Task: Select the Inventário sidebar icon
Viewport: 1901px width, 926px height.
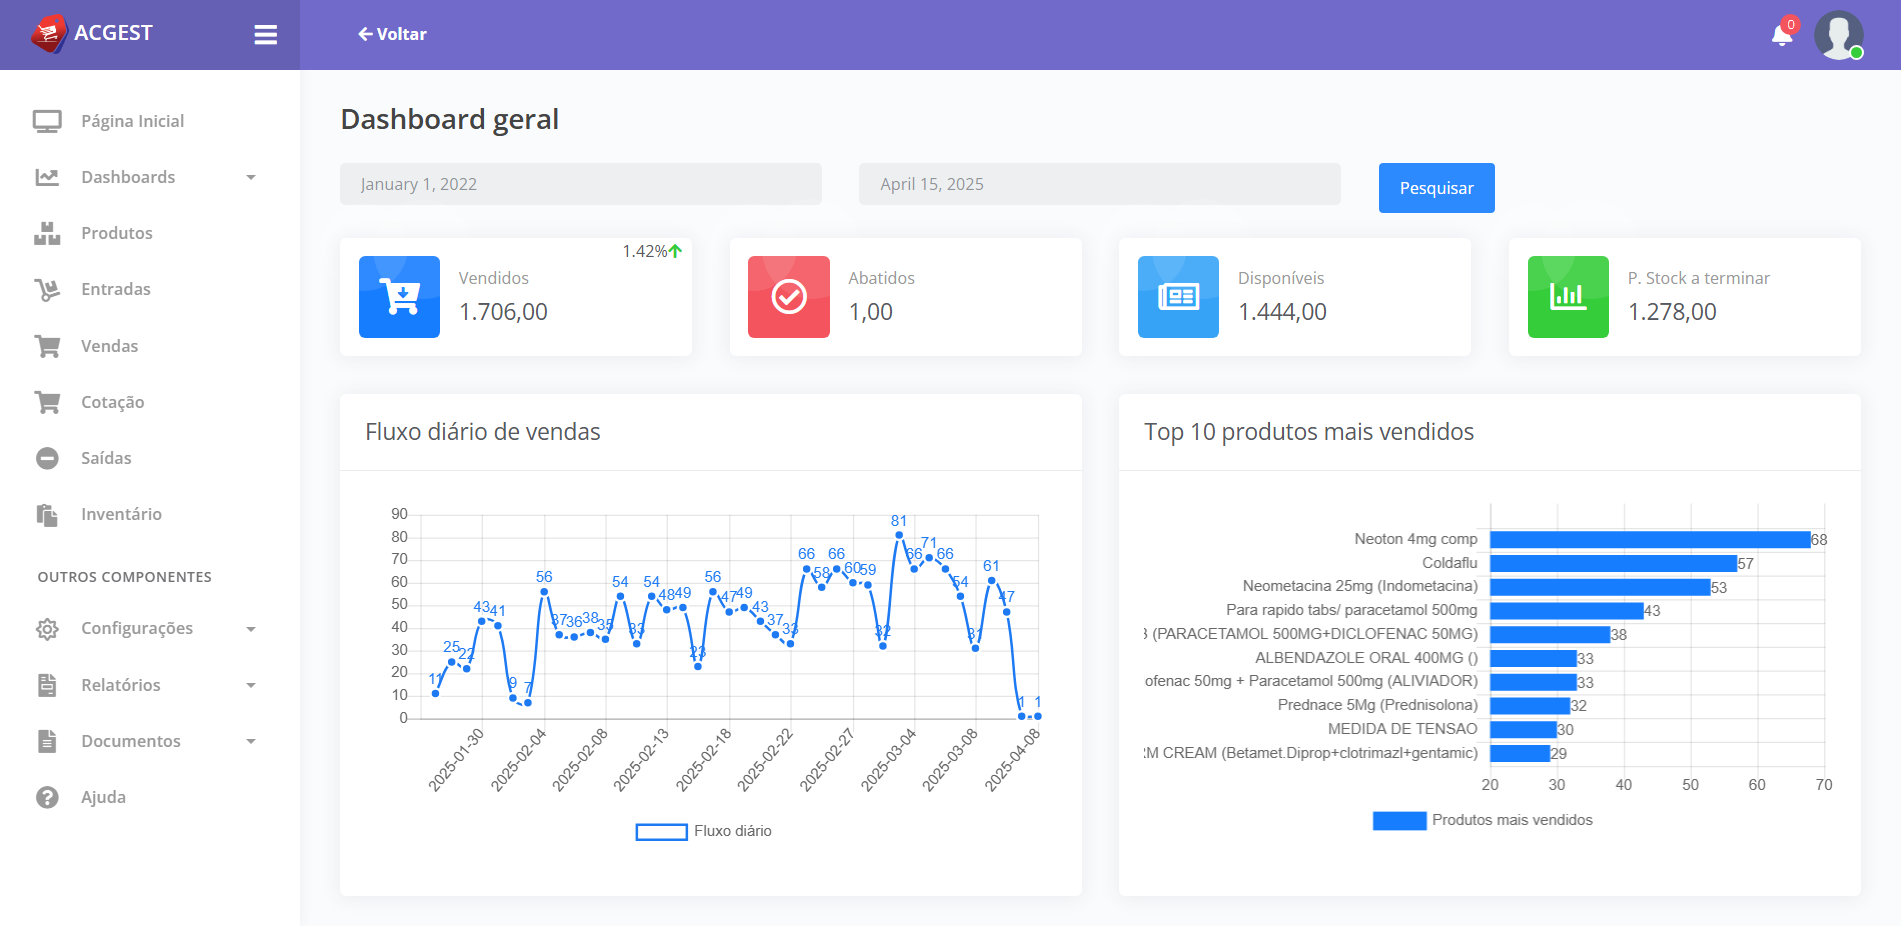Action: (47, 514)
